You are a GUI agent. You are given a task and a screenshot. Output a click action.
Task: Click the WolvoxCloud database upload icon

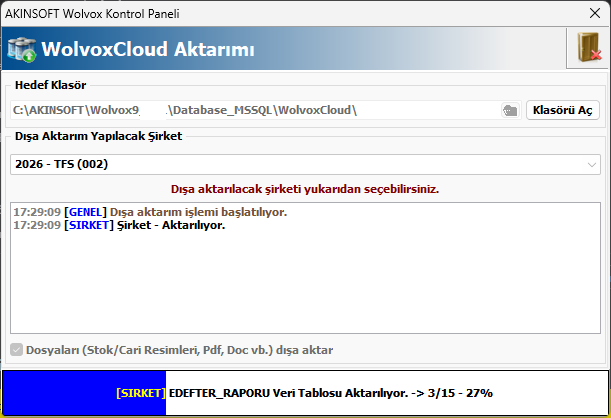[22, 49]
